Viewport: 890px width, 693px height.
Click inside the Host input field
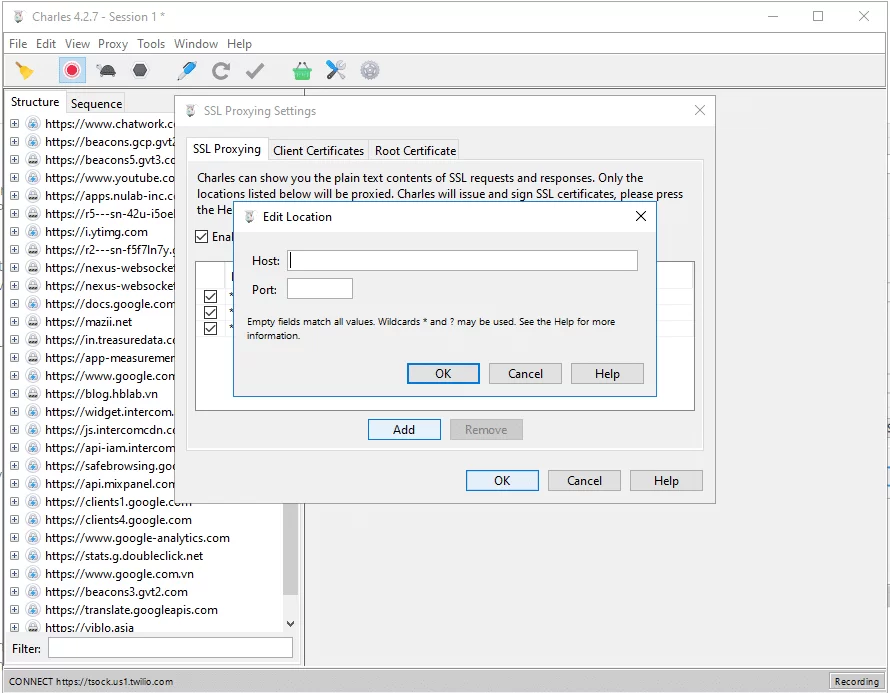(x=460, y=260)
